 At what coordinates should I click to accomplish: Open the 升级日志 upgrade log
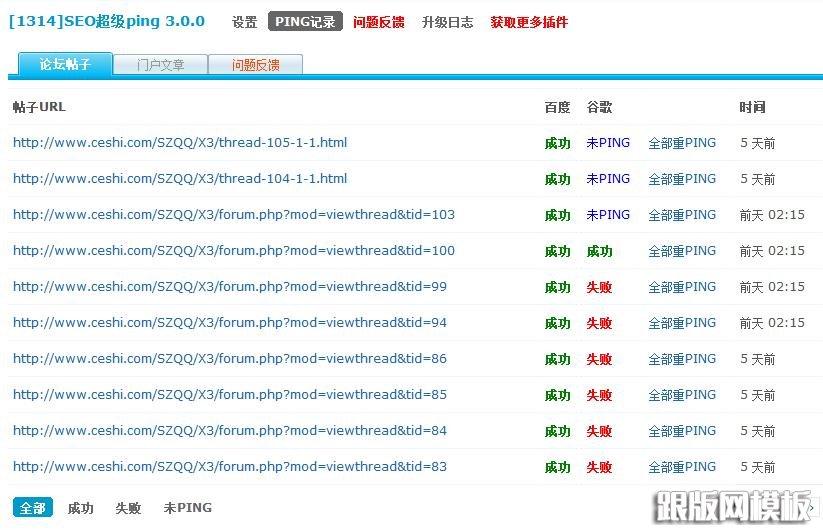point(447,22)
